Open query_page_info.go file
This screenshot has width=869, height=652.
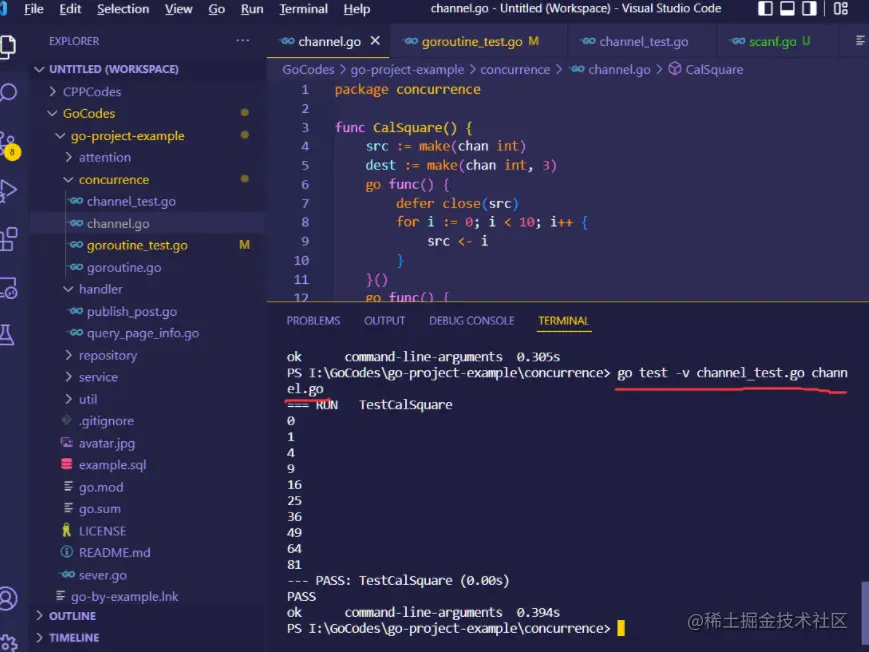(142, 333)
